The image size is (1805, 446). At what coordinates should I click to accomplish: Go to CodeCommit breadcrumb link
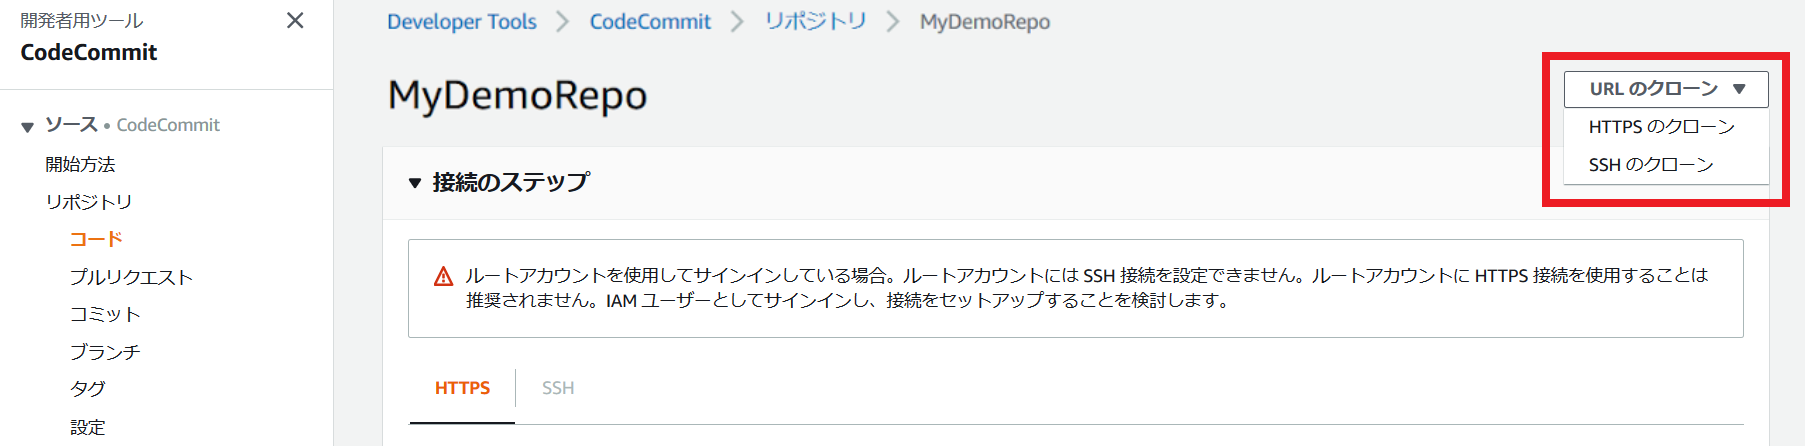[x=650, y=22]
